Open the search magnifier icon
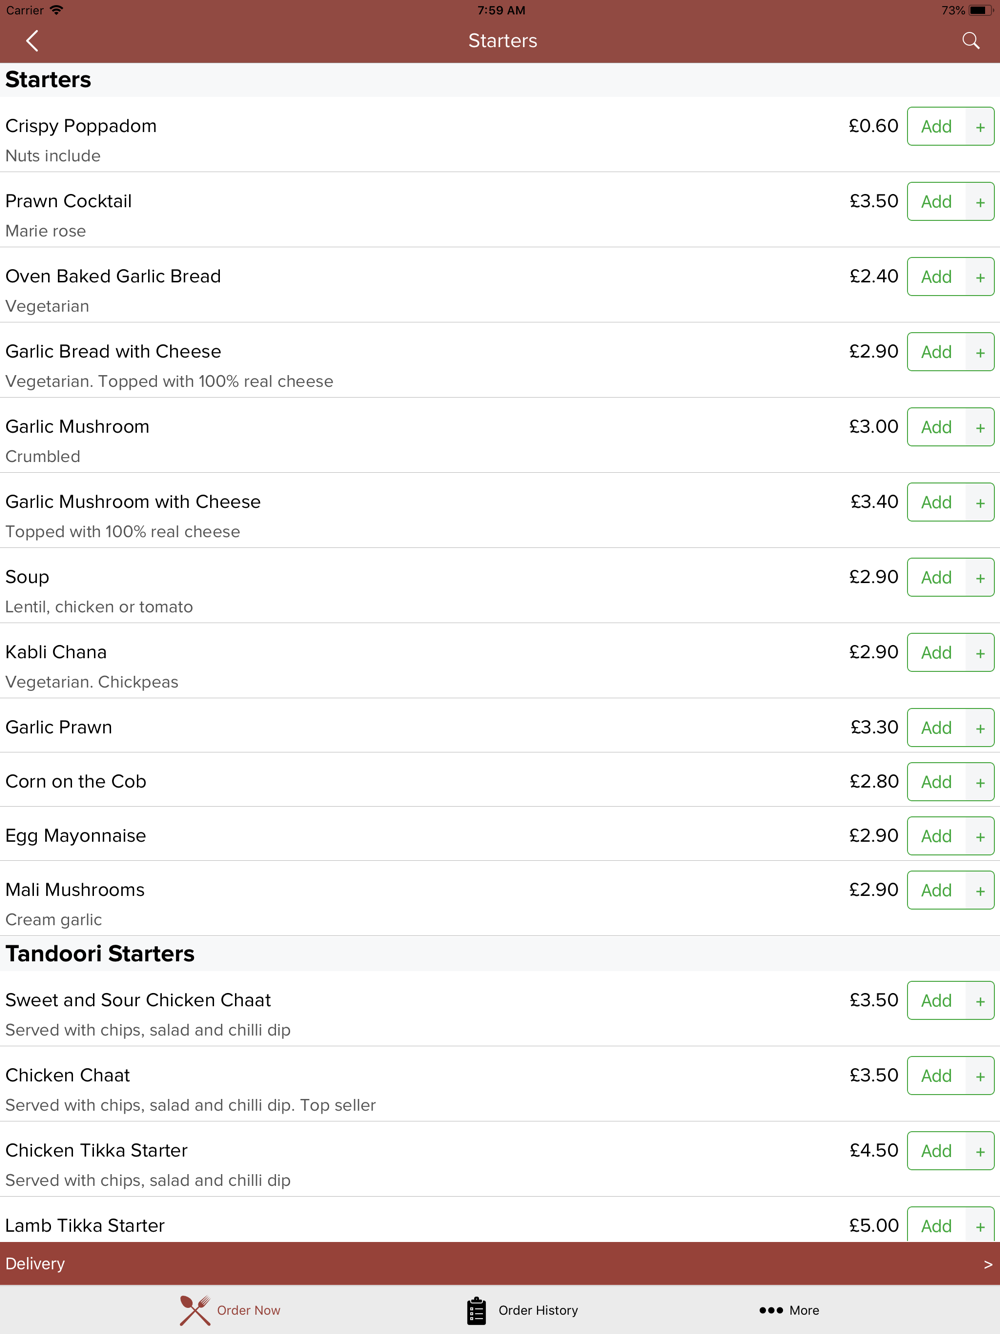Viewport: 1000px width, 1334px height. click(x=970, y=41)
